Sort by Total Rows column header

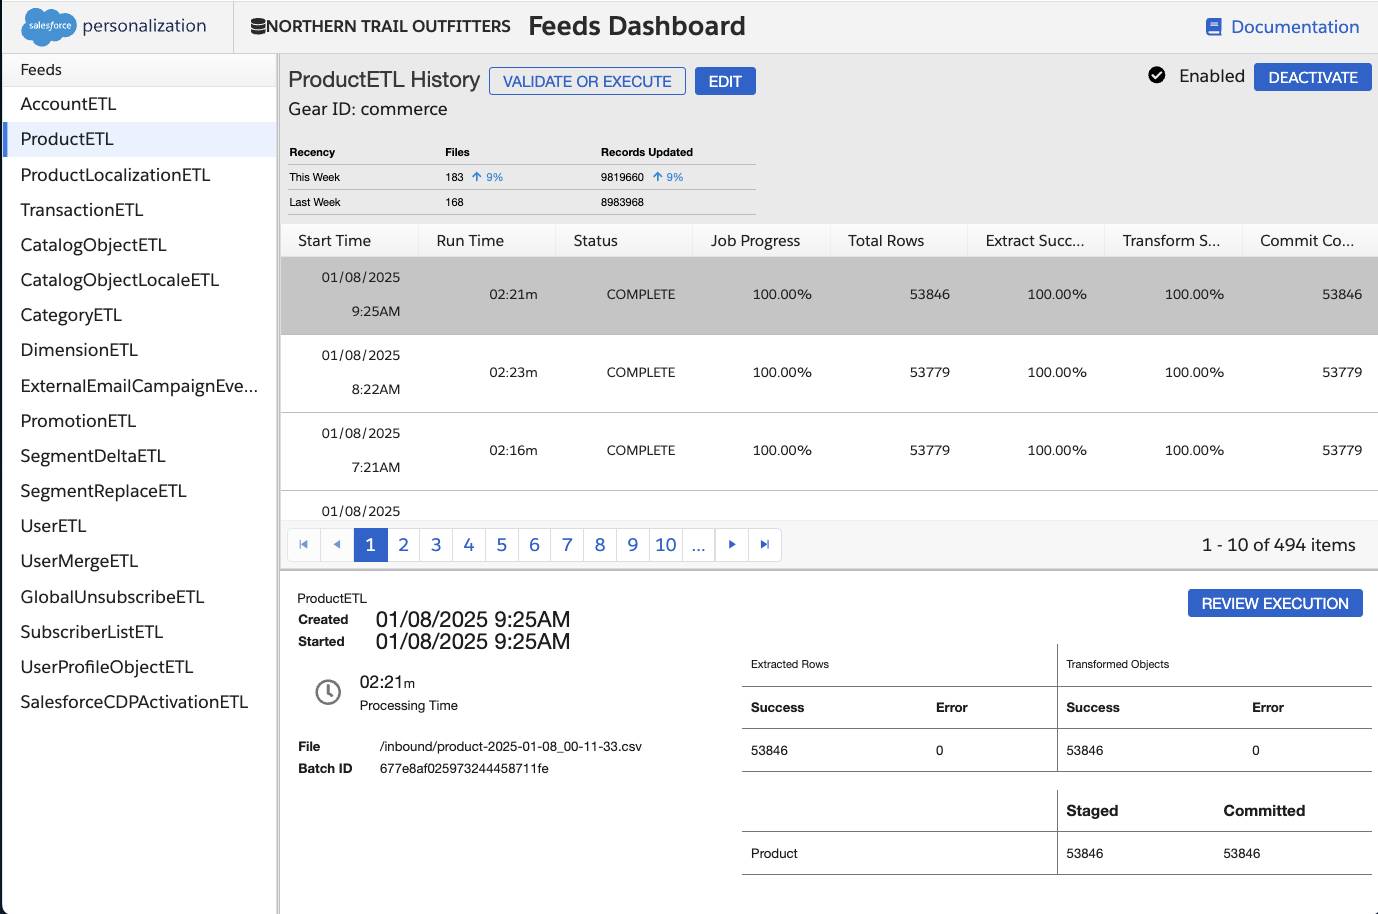[x=899, y=240]
